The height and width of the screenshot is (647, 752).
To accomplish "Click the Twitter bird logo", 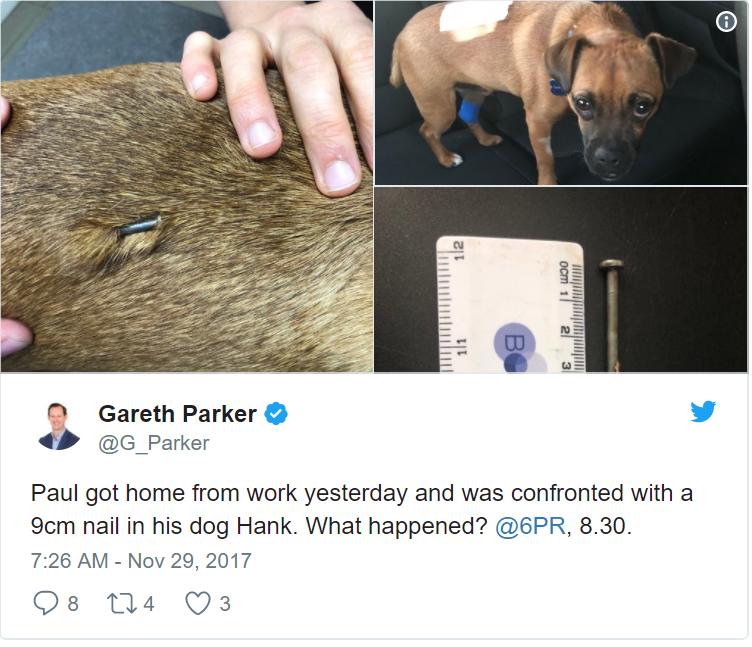I will (703, 412).
